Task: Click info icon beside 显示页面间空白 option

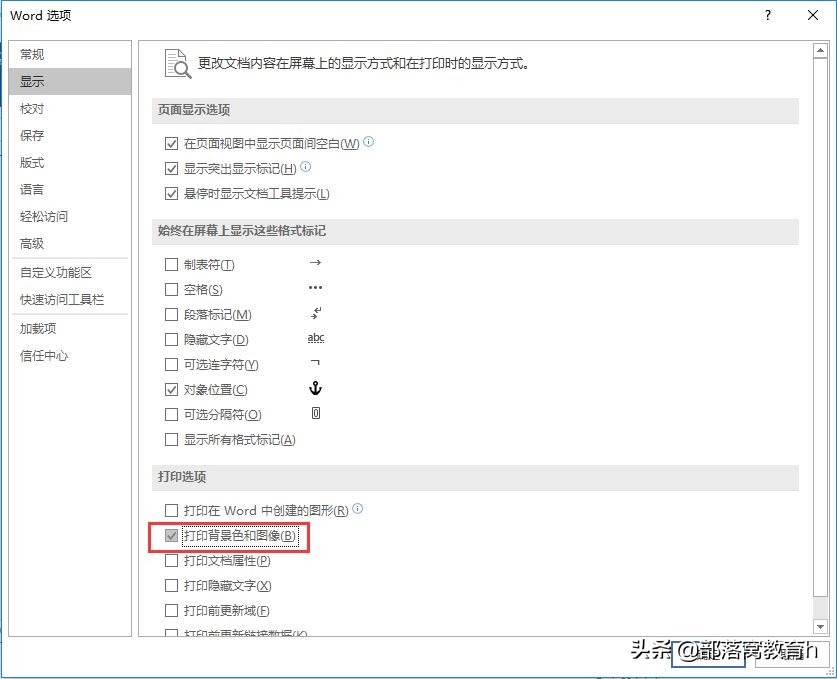Action: click(x=369, y=142)
